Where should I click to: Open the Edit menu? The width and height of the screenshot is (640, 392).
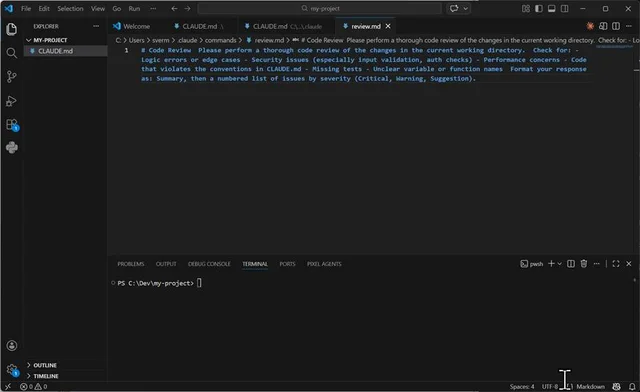tap(44, 9)
